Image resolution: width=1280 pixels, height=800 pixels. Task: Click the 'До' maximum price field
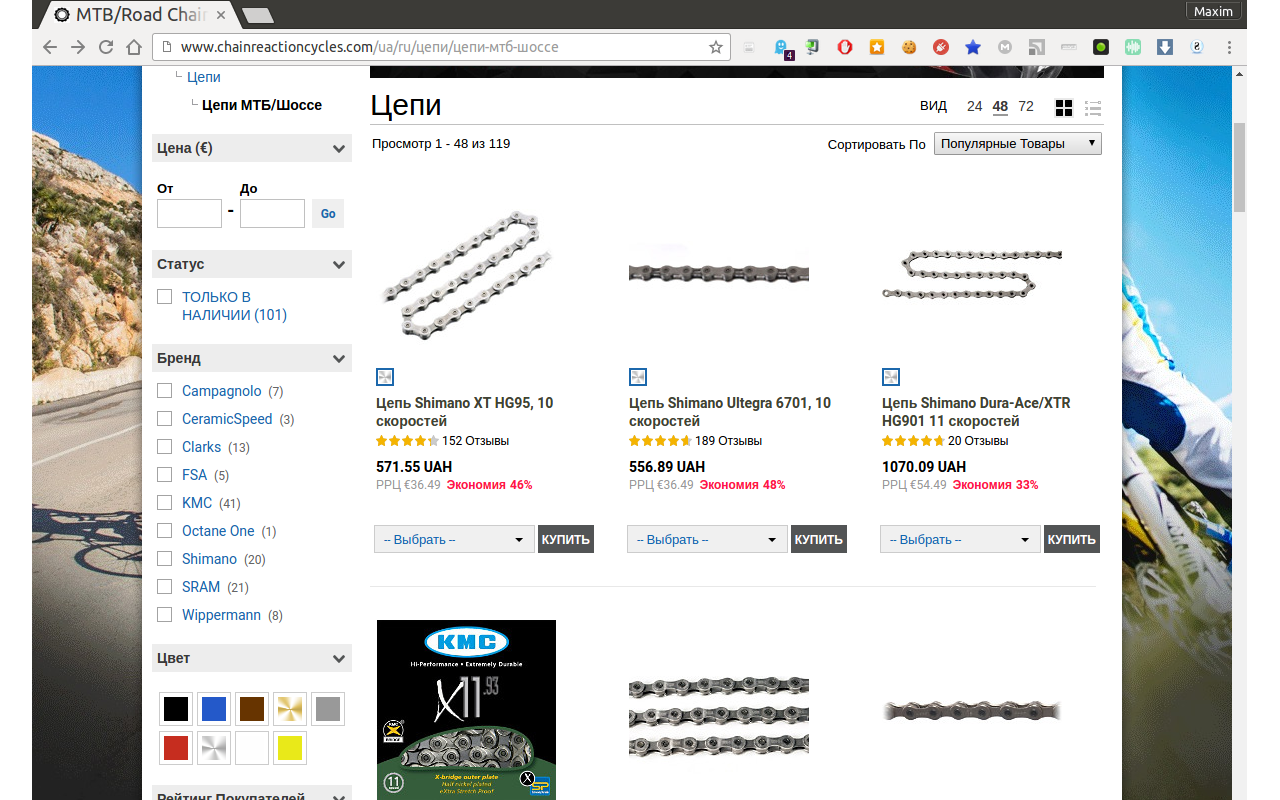[272, 213]
